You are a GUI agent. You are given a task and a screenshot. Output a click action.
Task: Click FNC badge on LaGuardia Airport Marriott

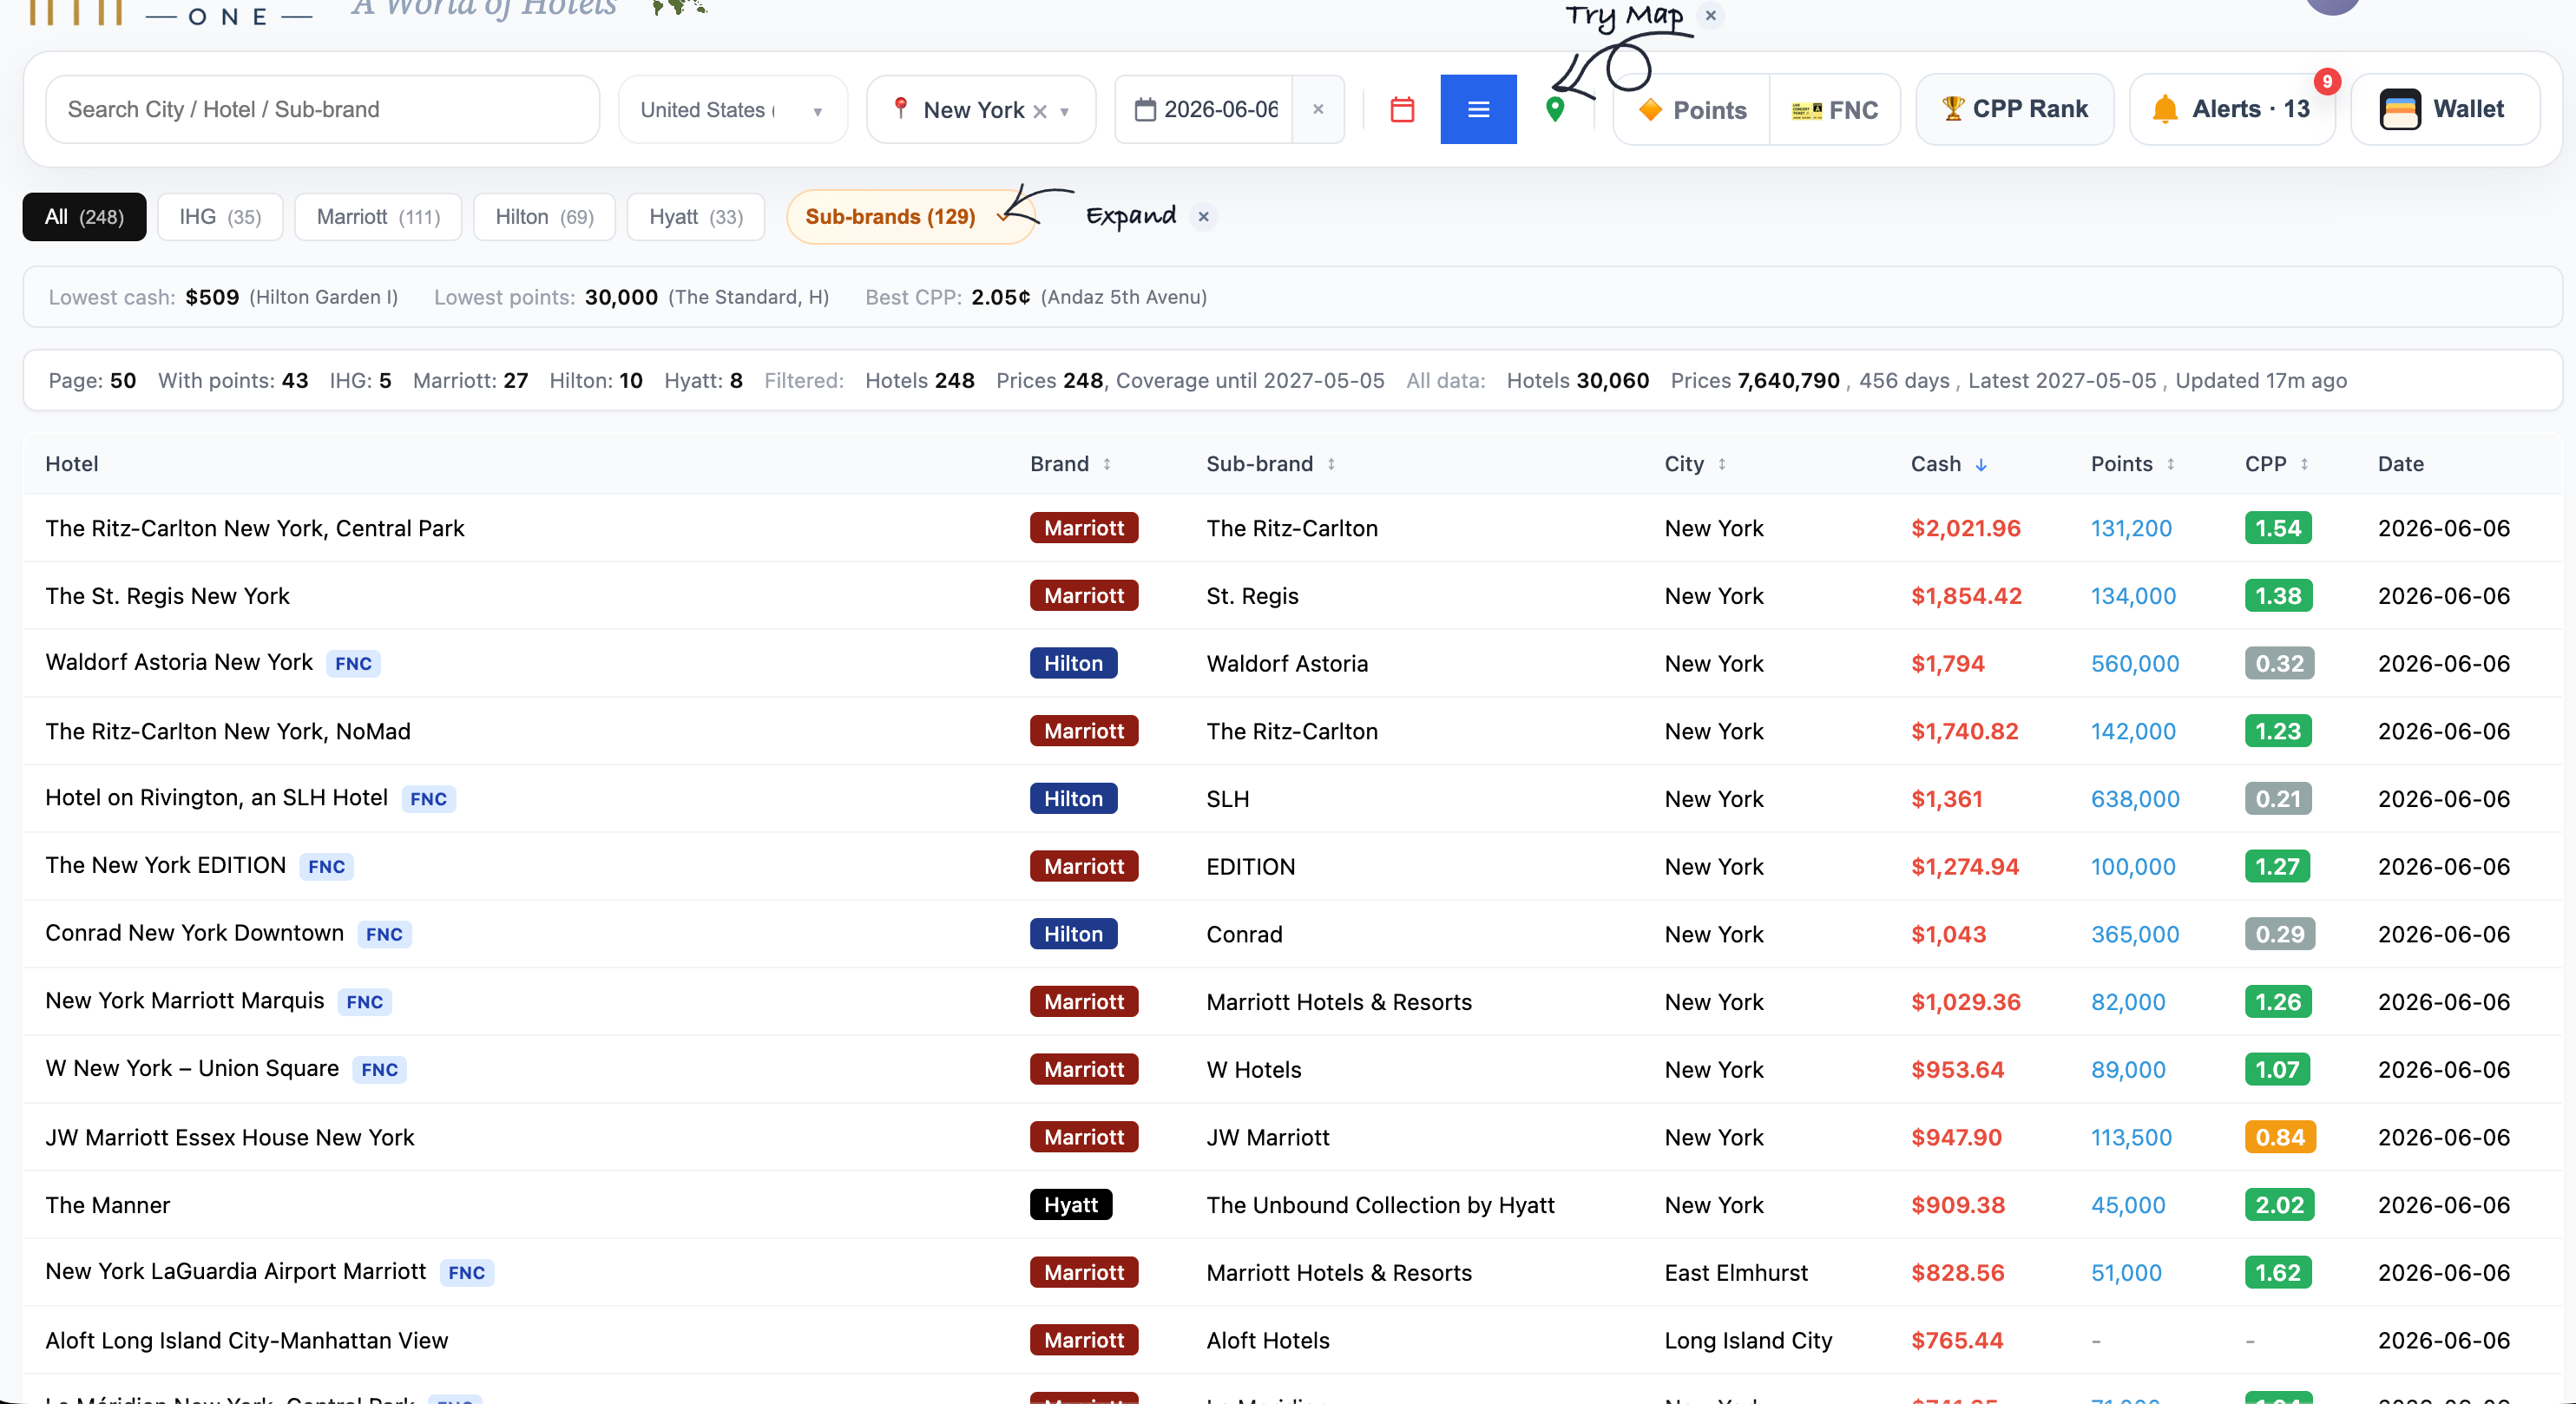[x=466, y=1272]
